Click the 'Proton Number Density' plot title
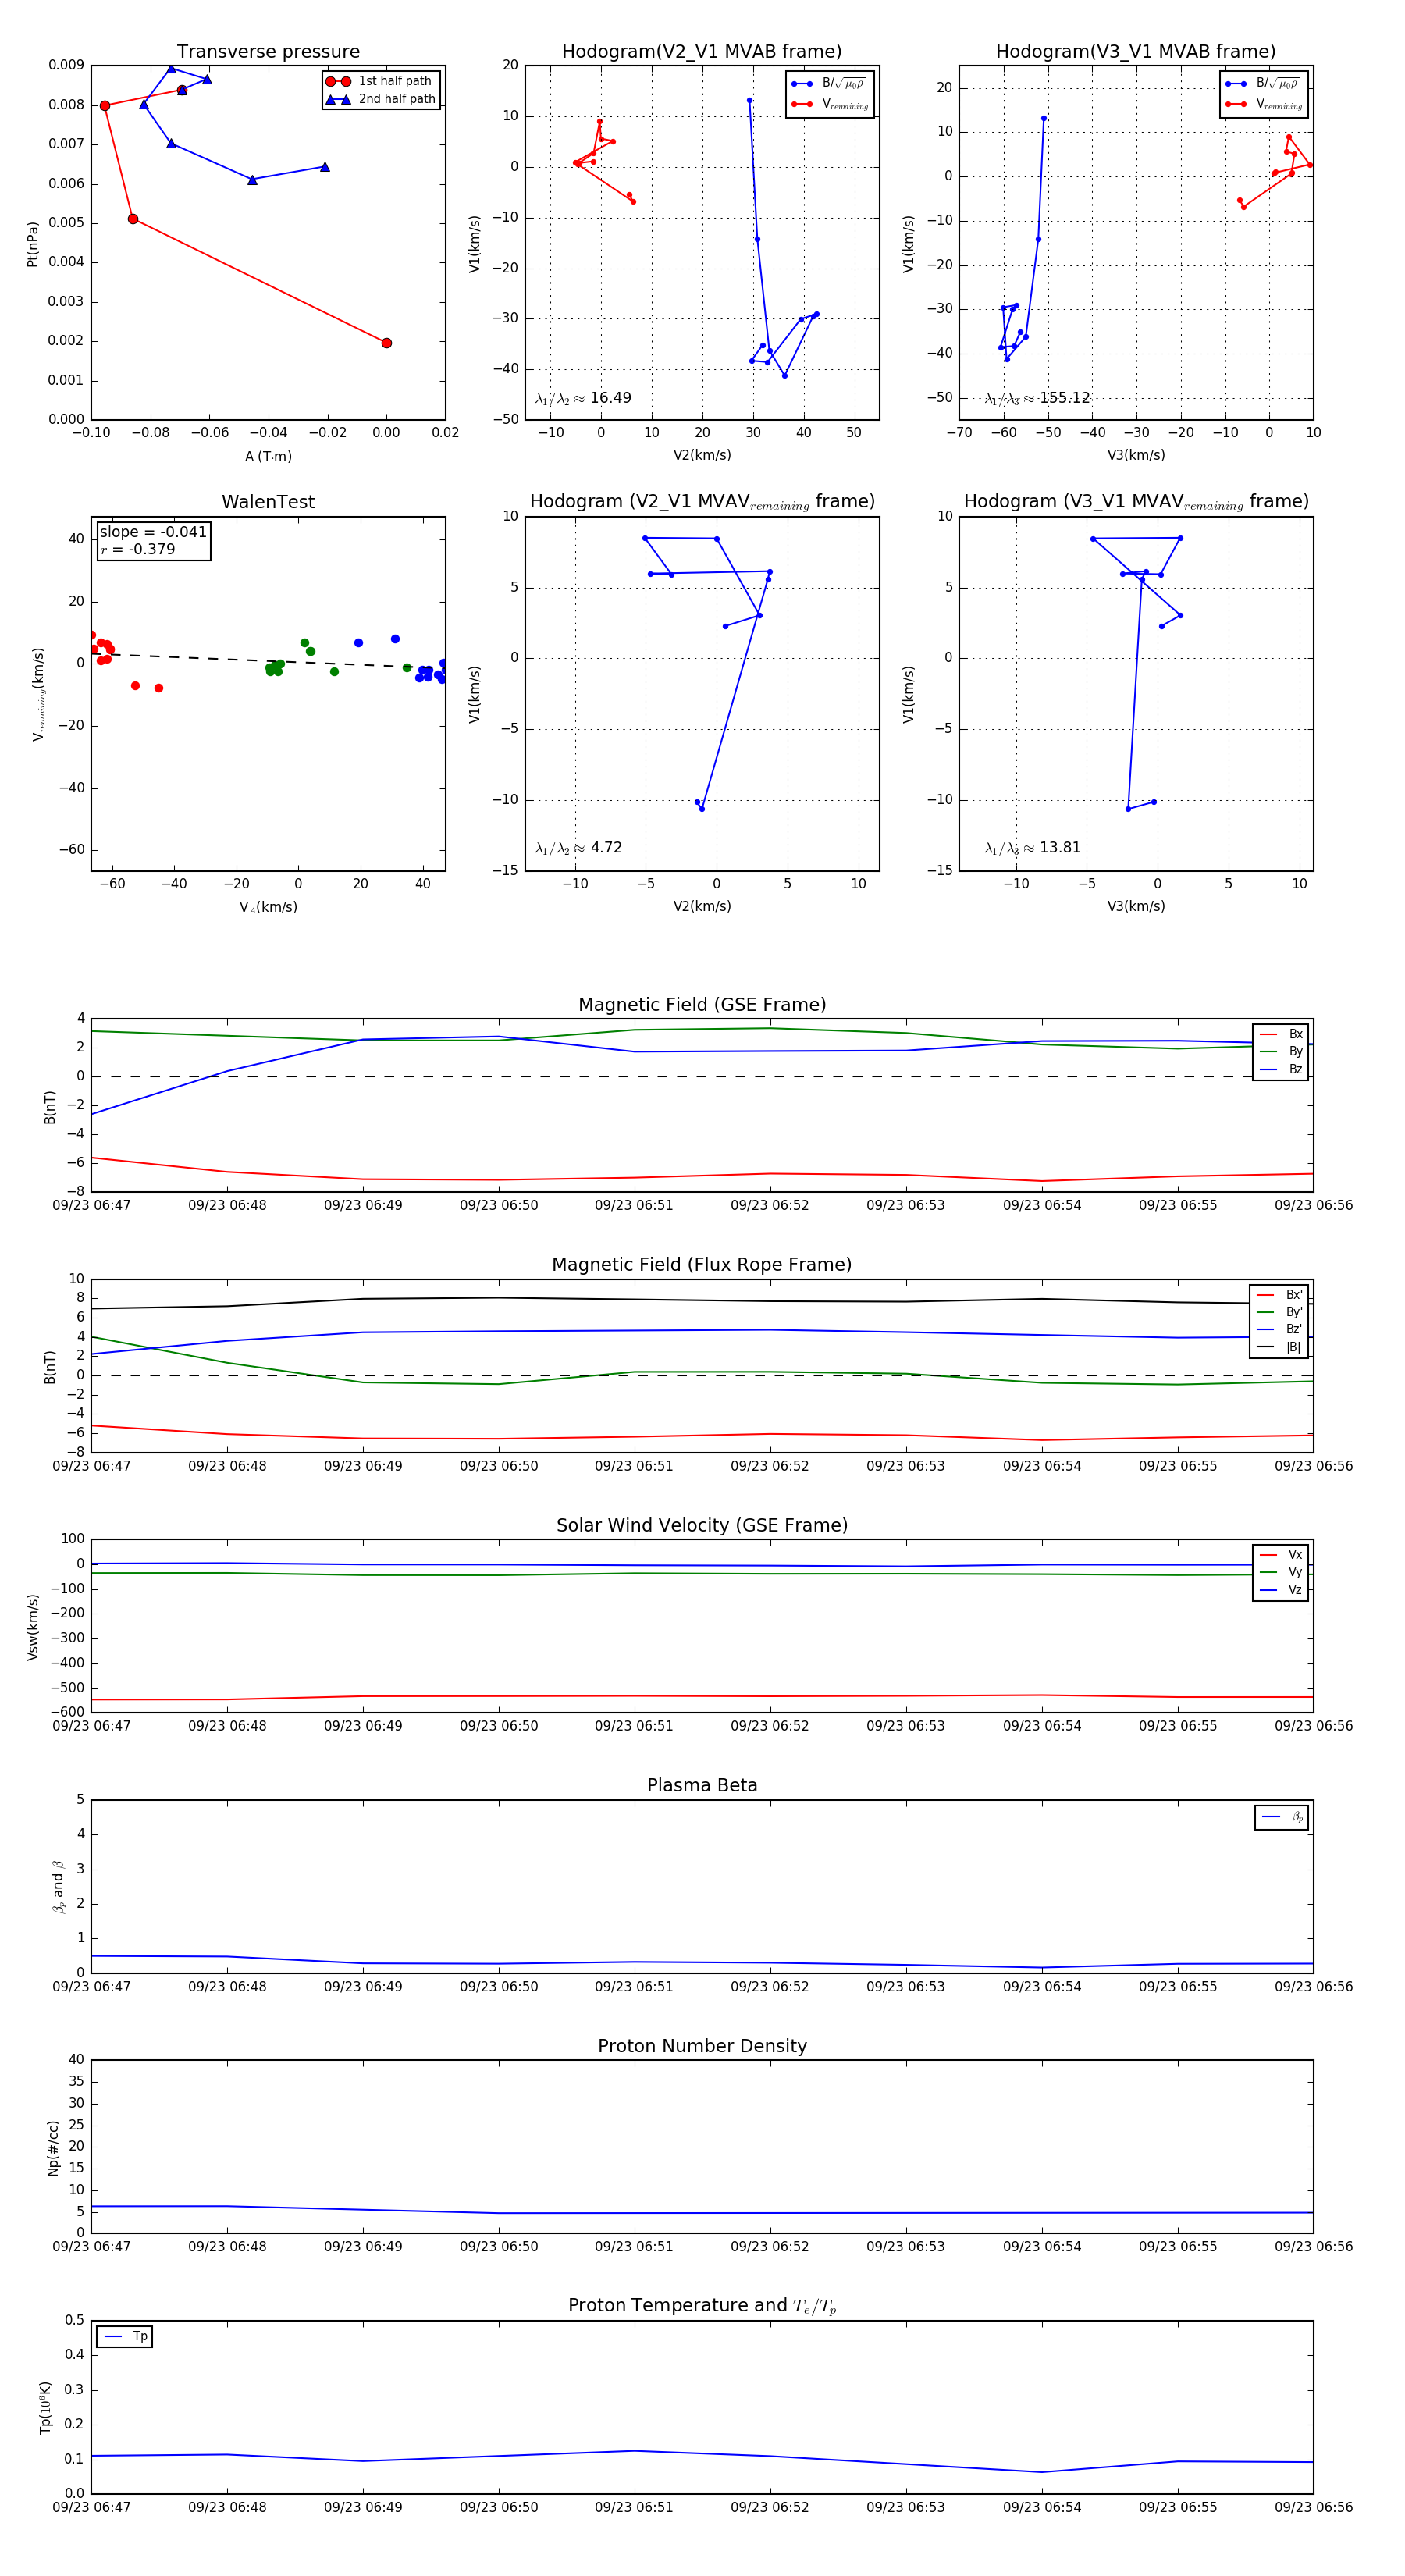1405x2576 pixels. (702, 2046)
